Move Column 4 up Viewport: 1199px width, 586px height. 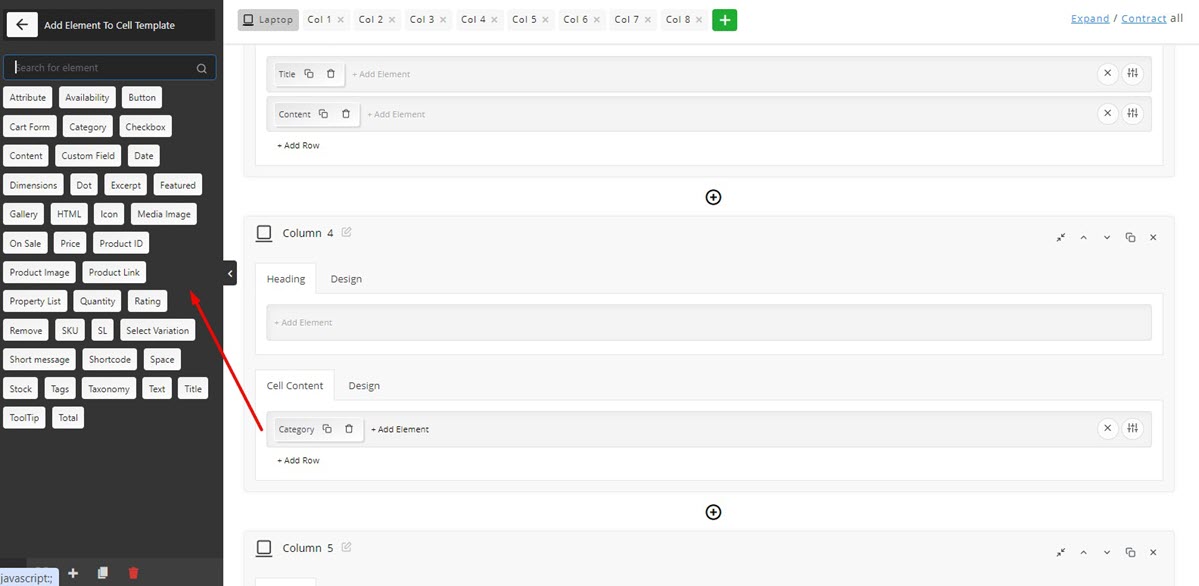[x=1084, y=238]
